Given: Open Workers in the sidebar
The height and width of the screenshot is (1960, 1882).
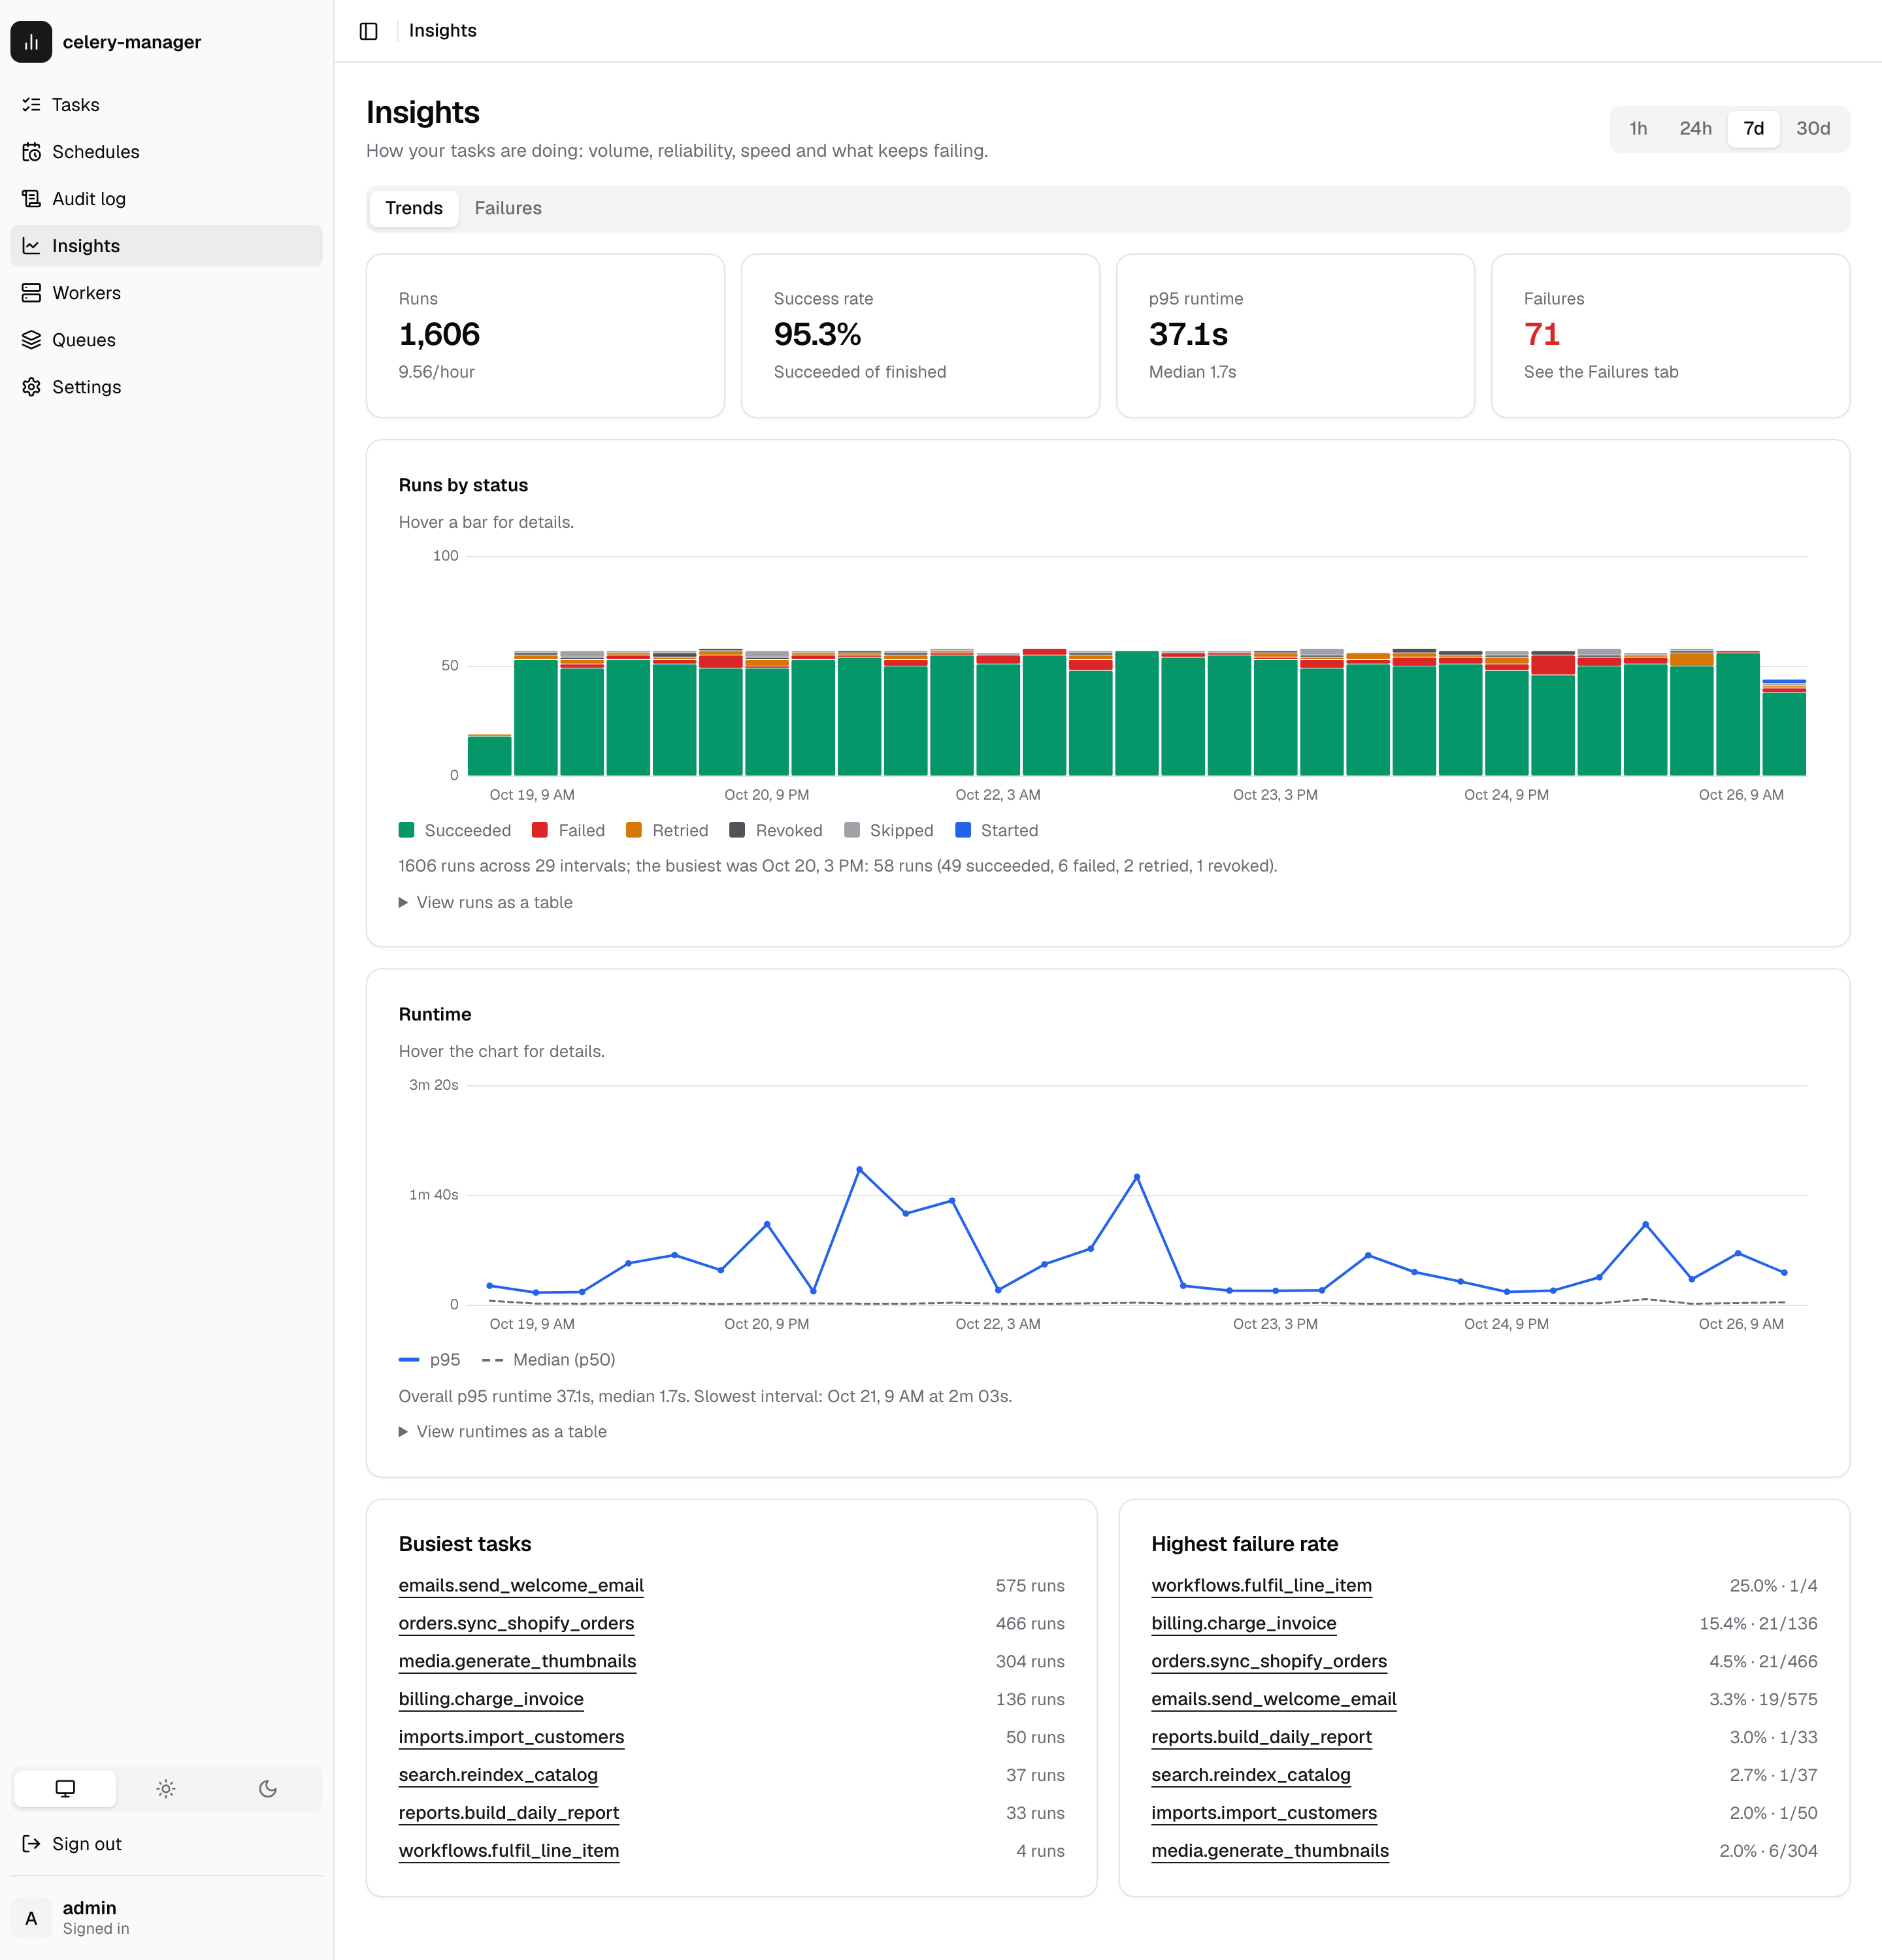Looking at the screenshot, I should click(166, 293).
